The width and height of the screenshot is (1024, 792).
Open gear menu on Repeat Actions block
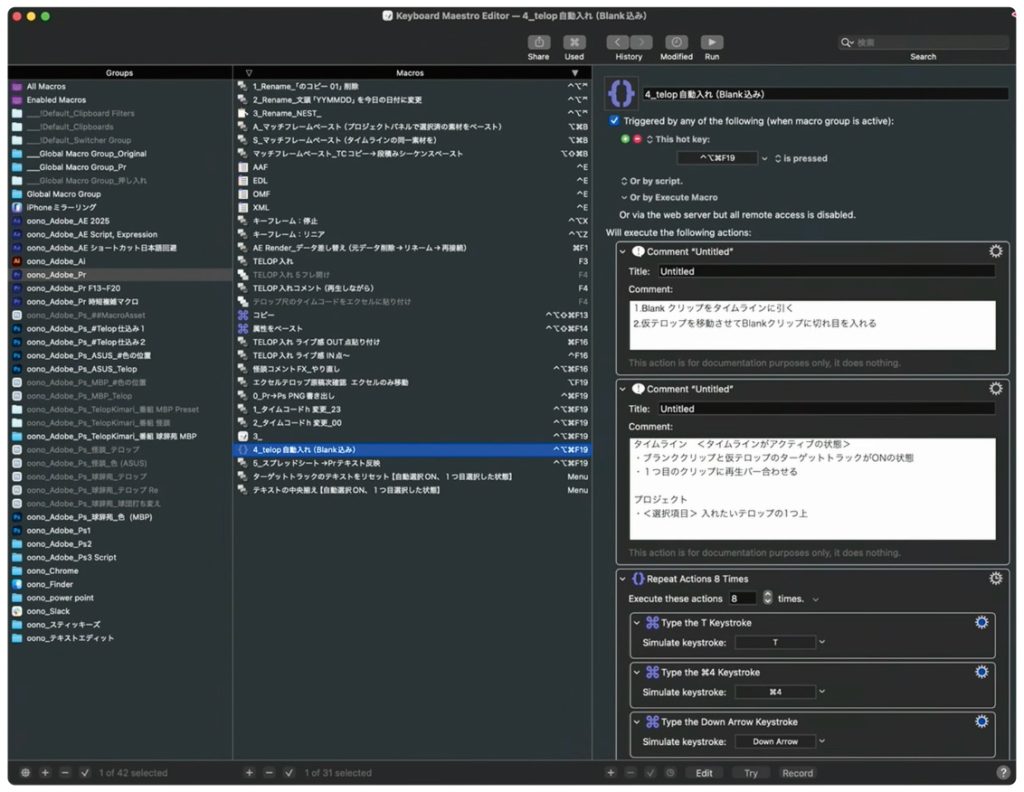click(x=995, y=579)
